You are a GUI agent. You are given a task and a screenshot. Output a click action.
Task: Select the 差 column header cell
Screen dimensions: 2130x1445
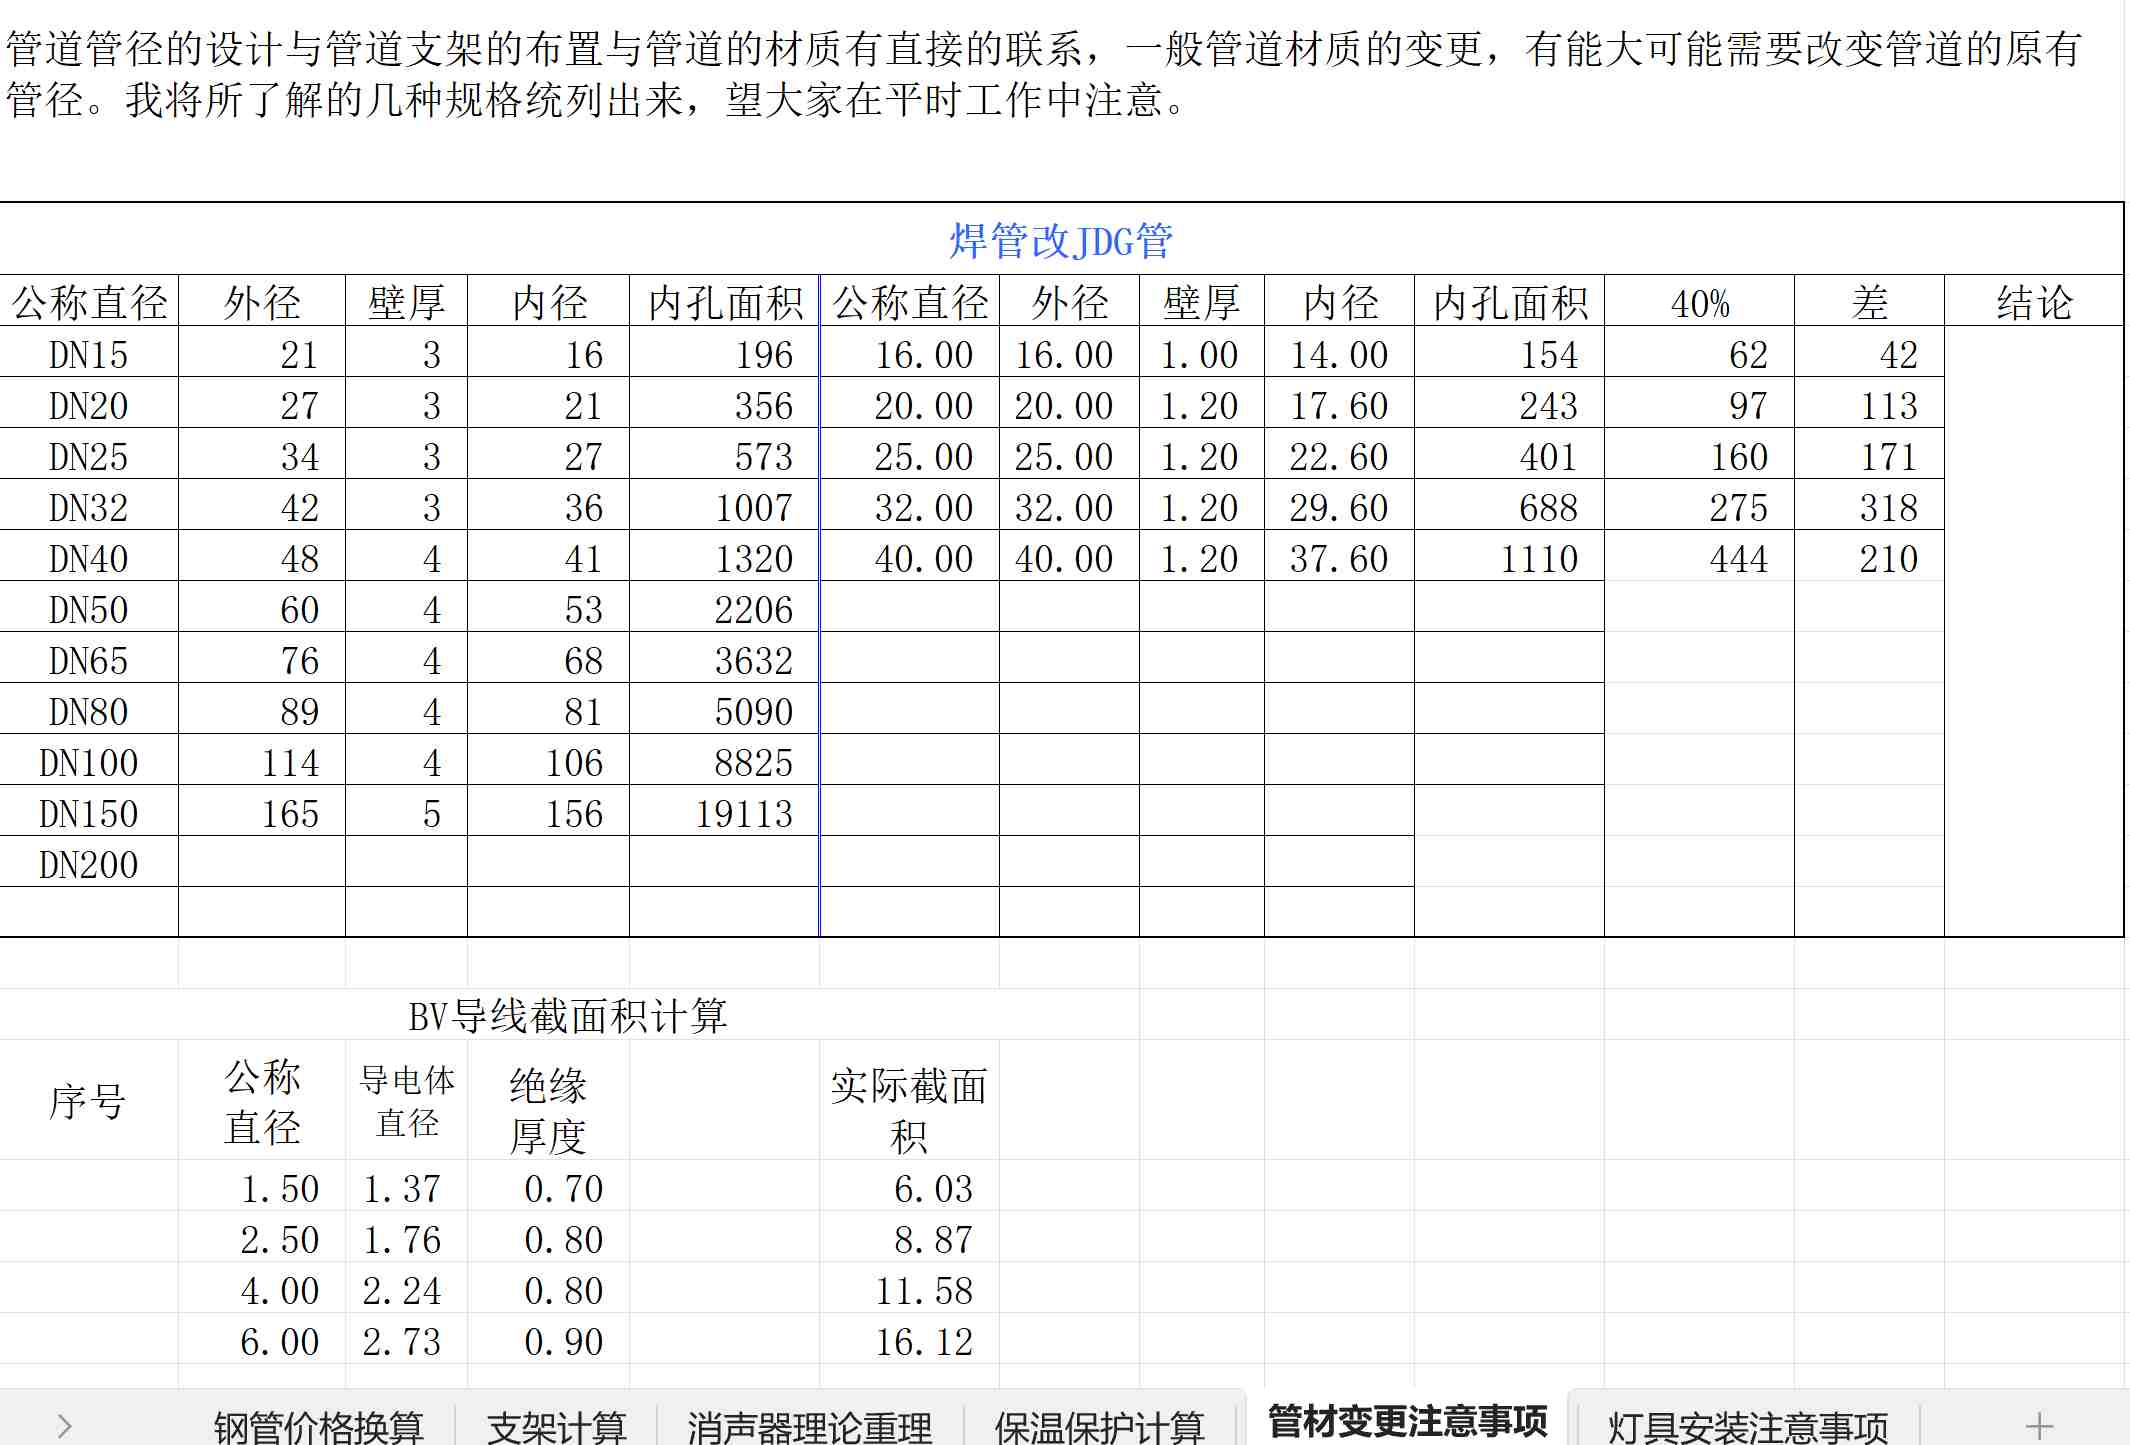pos(1869,302)
